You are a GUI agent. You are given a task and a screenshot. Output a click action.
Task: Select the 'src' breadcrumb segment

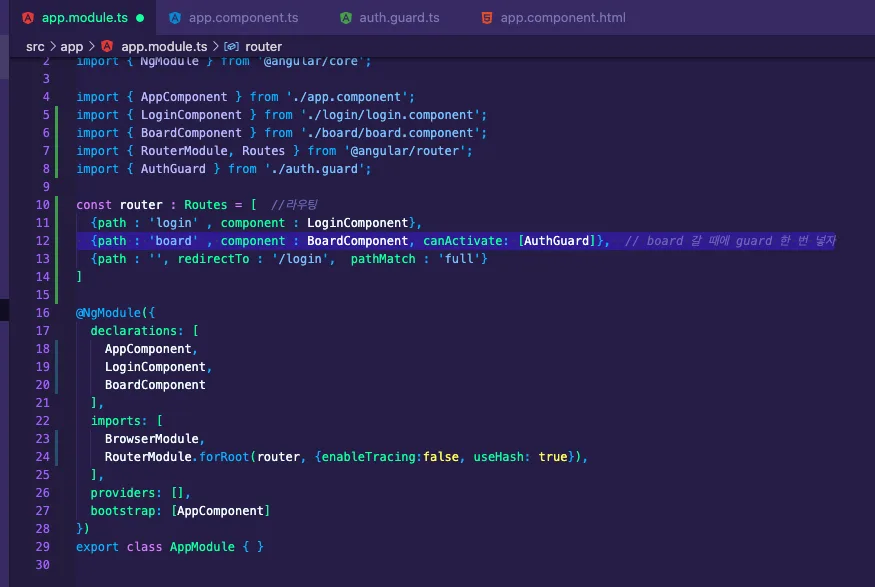pos(35,46)
